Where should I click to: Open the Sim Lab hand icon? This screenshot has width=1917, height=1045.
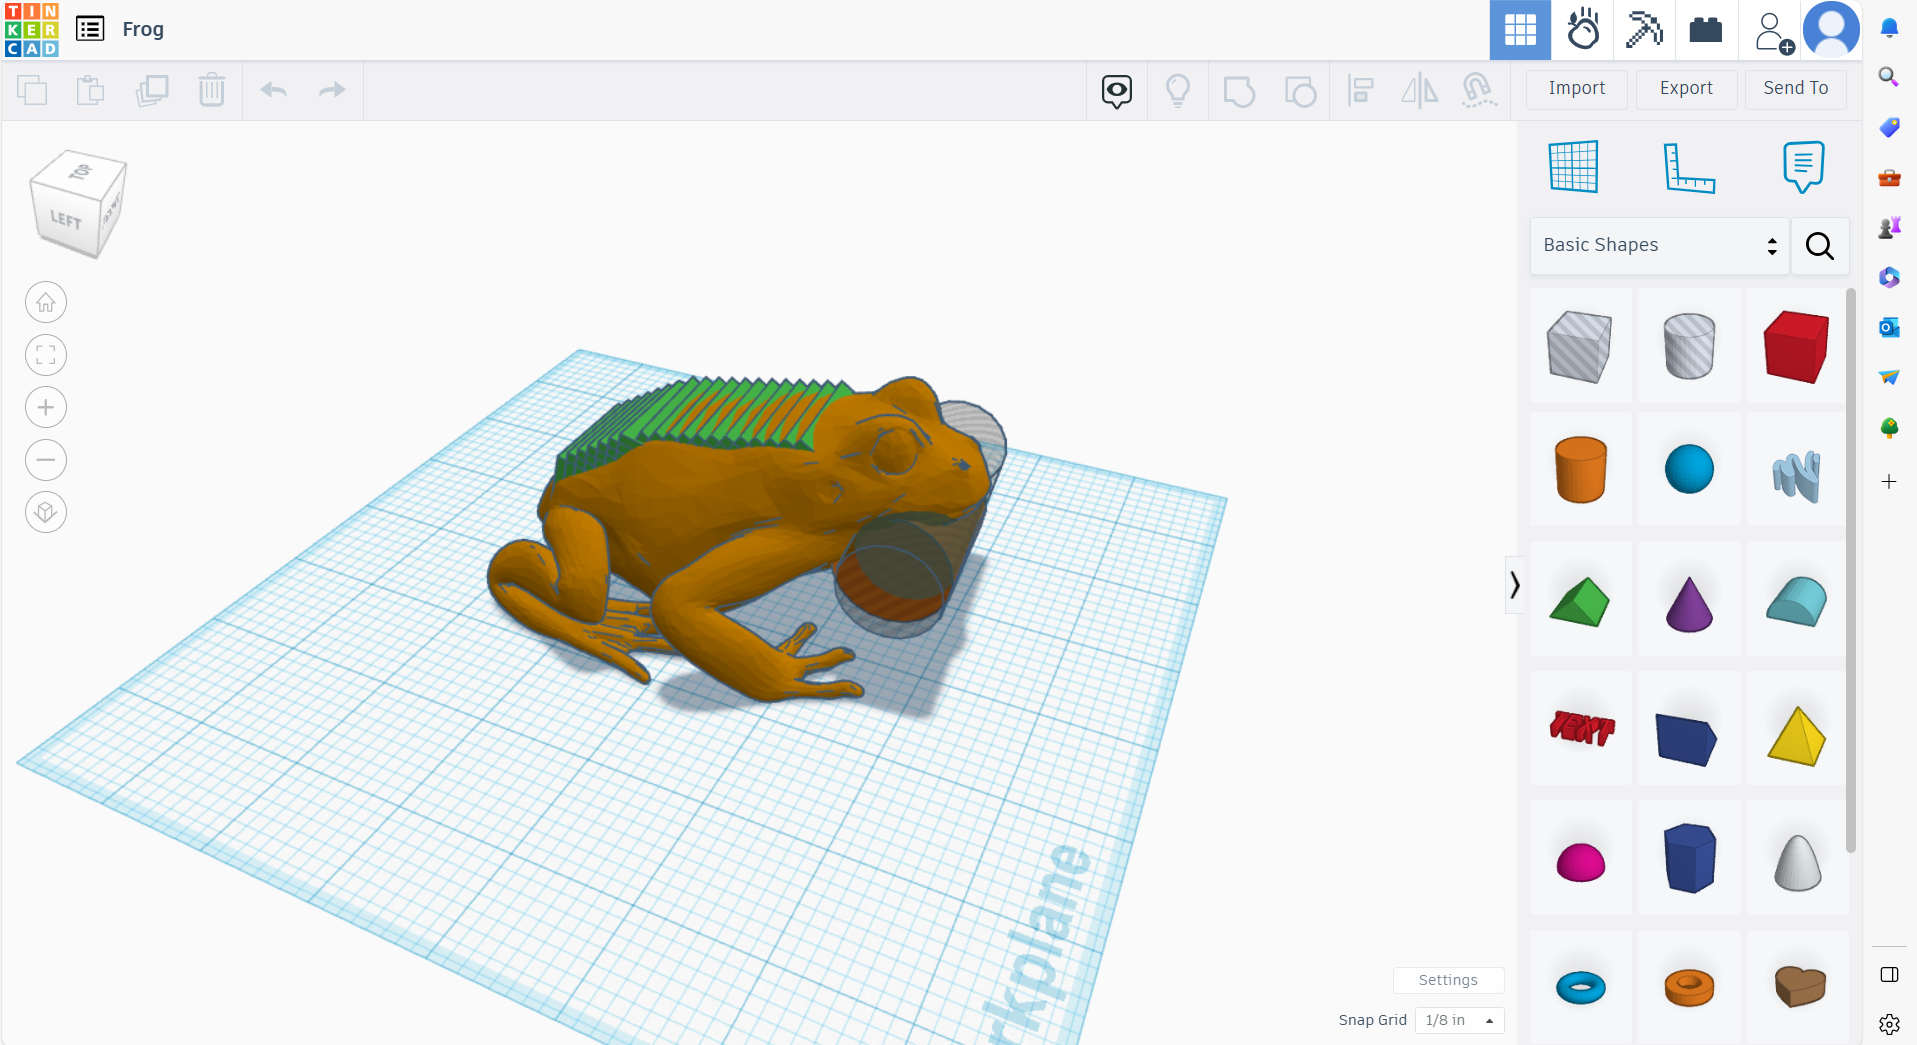tap(1583, 30)
